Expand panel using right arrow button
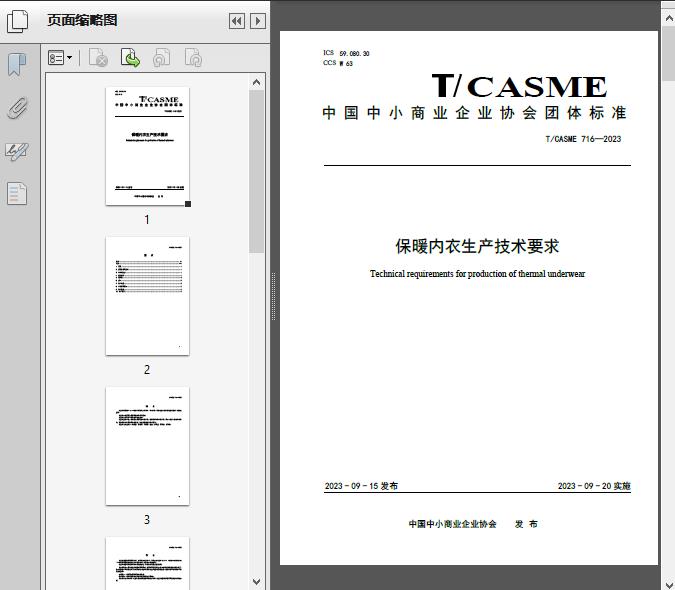This screenshot has width=675, height=590. pos(258,21)
